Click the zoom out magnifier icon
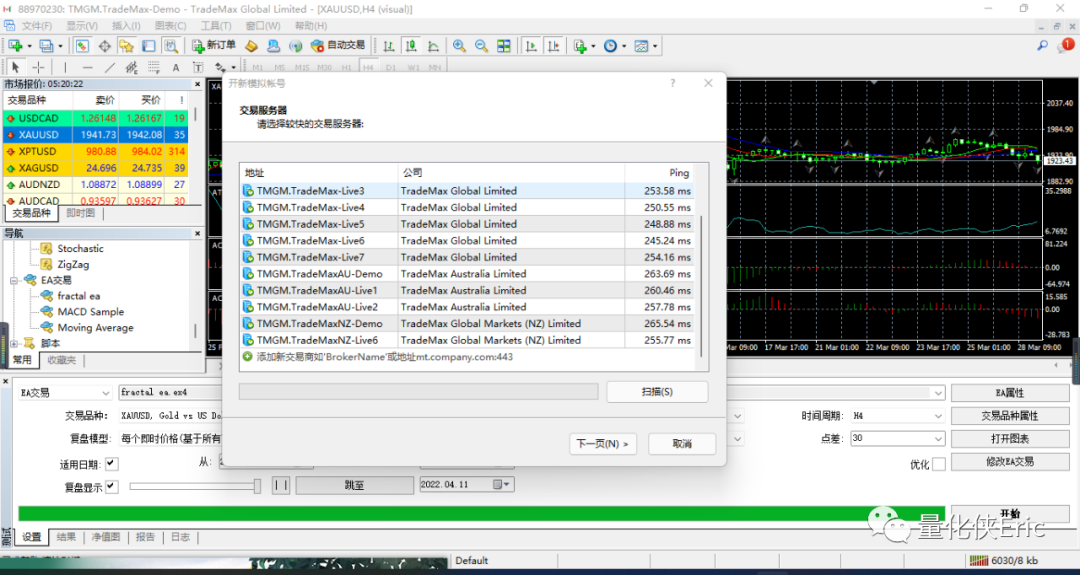Screen dimensions: 1080x575 coord(481,46)
